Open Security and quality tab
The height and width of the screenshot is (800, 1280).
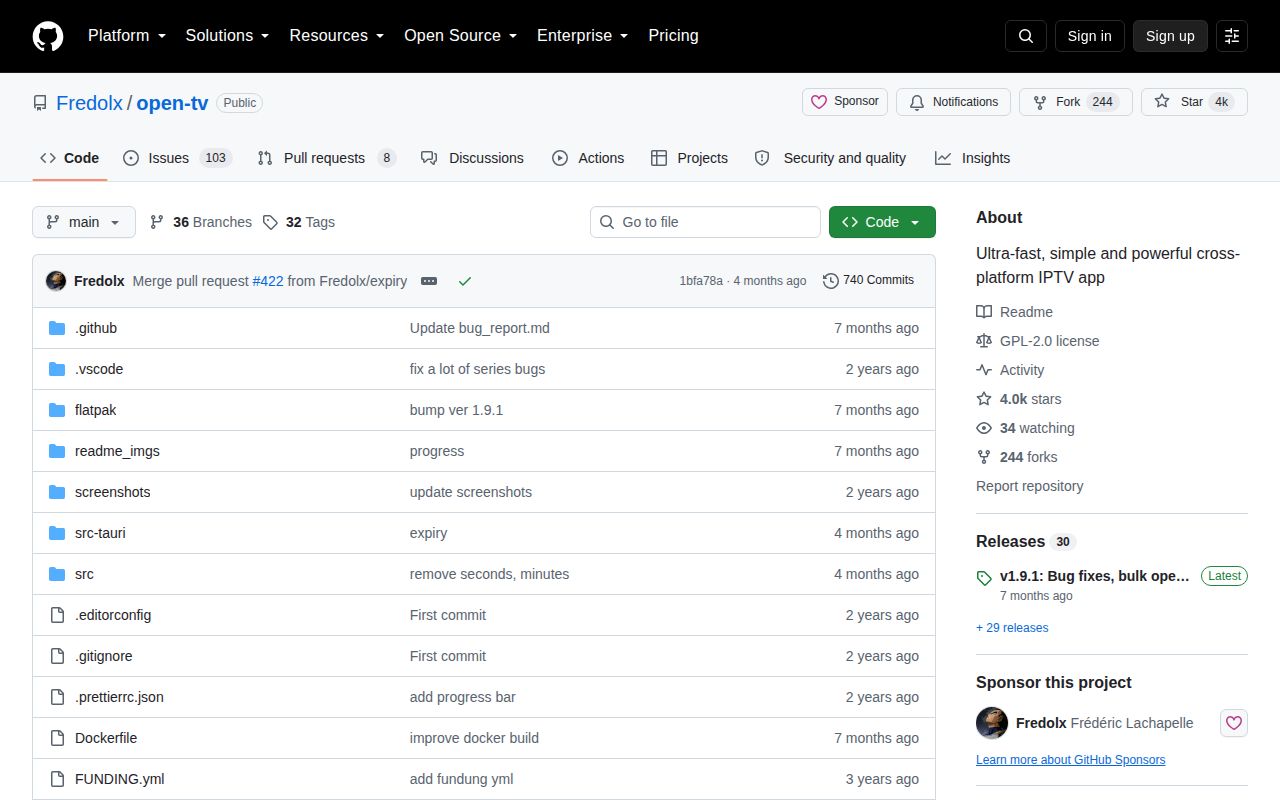pyautogui.click(x=830, y=158)
